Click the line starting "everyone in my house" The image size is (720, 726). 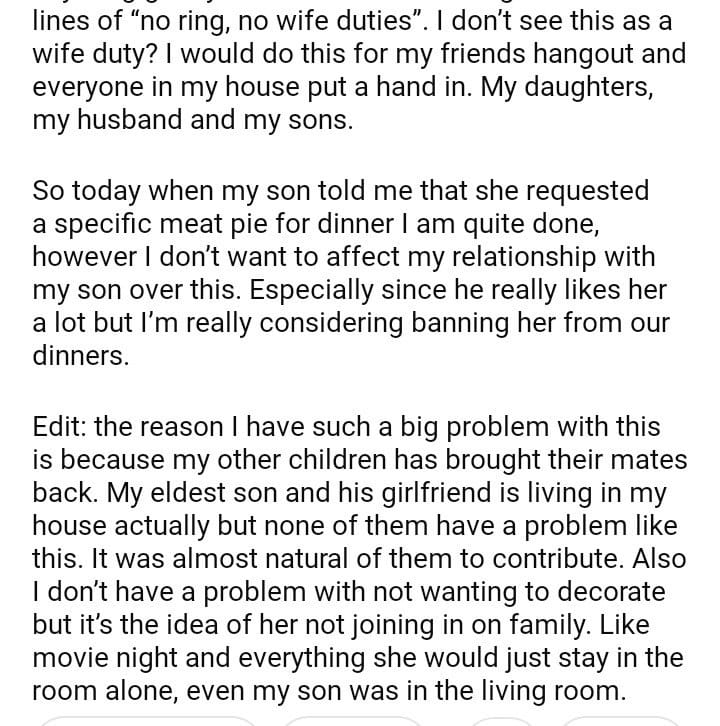[343, 86]
